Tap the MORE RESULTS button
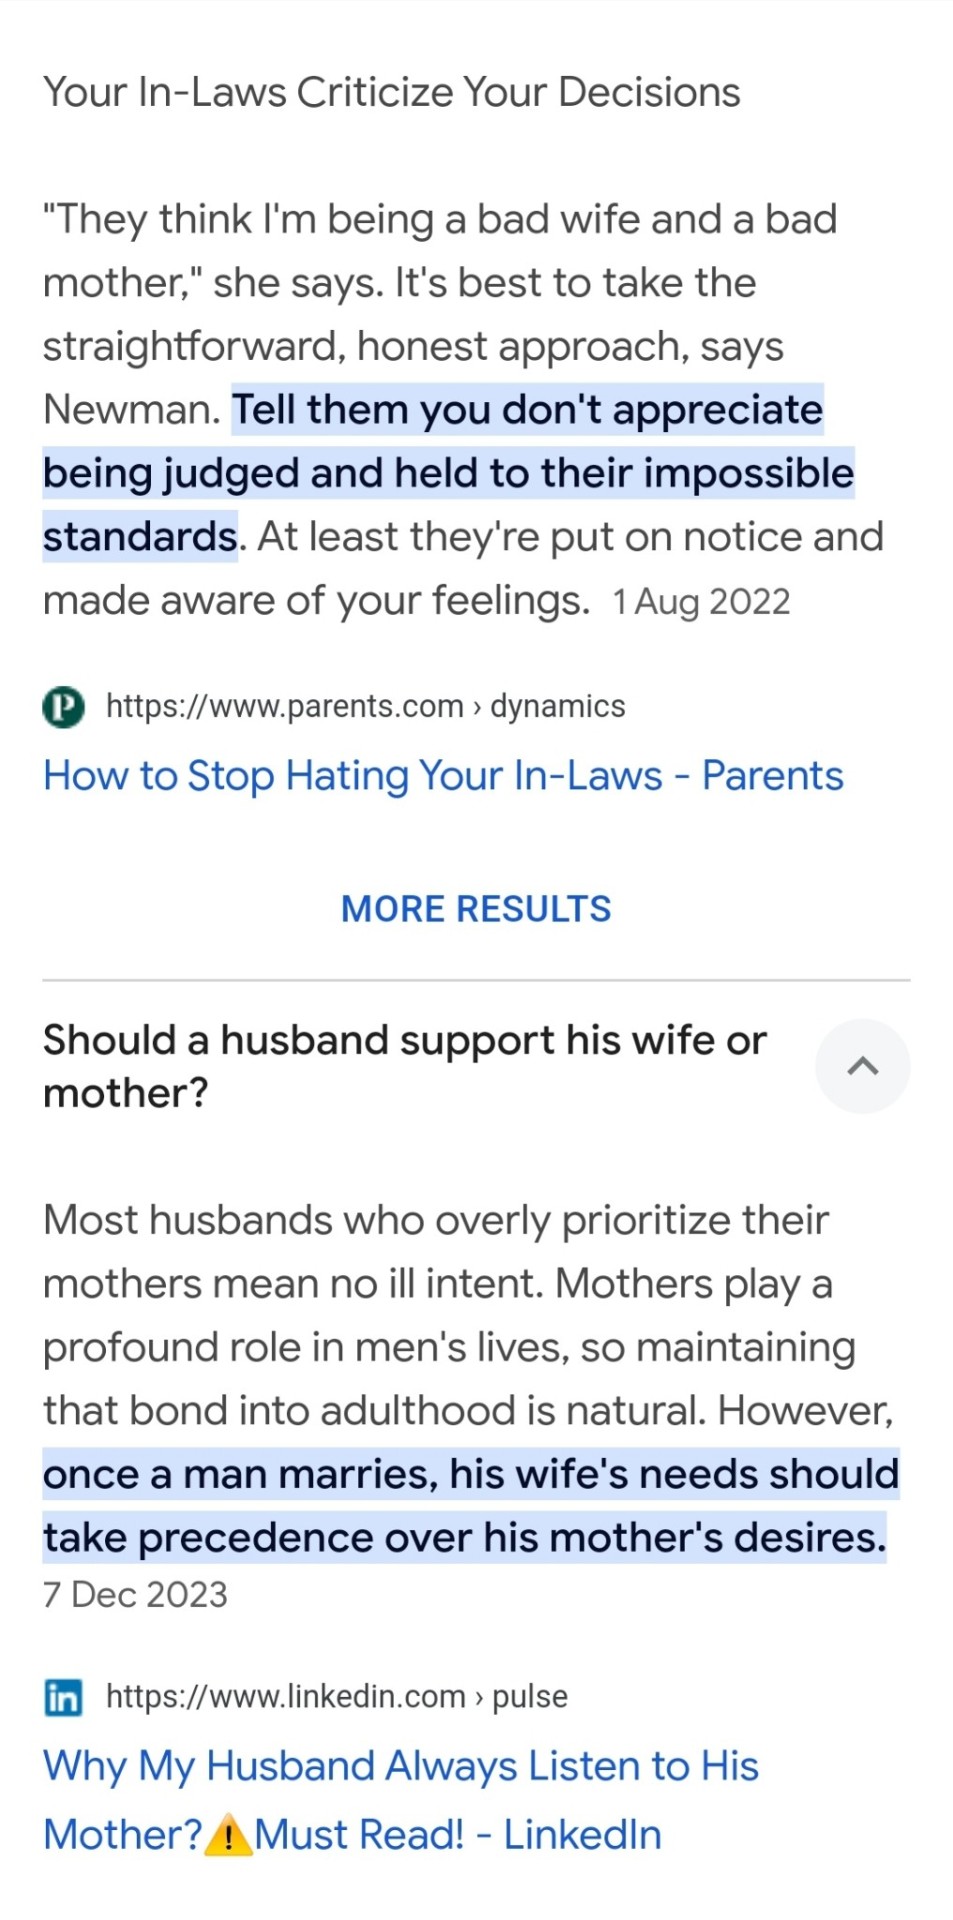953x1920 pixels. click(476, 909)
